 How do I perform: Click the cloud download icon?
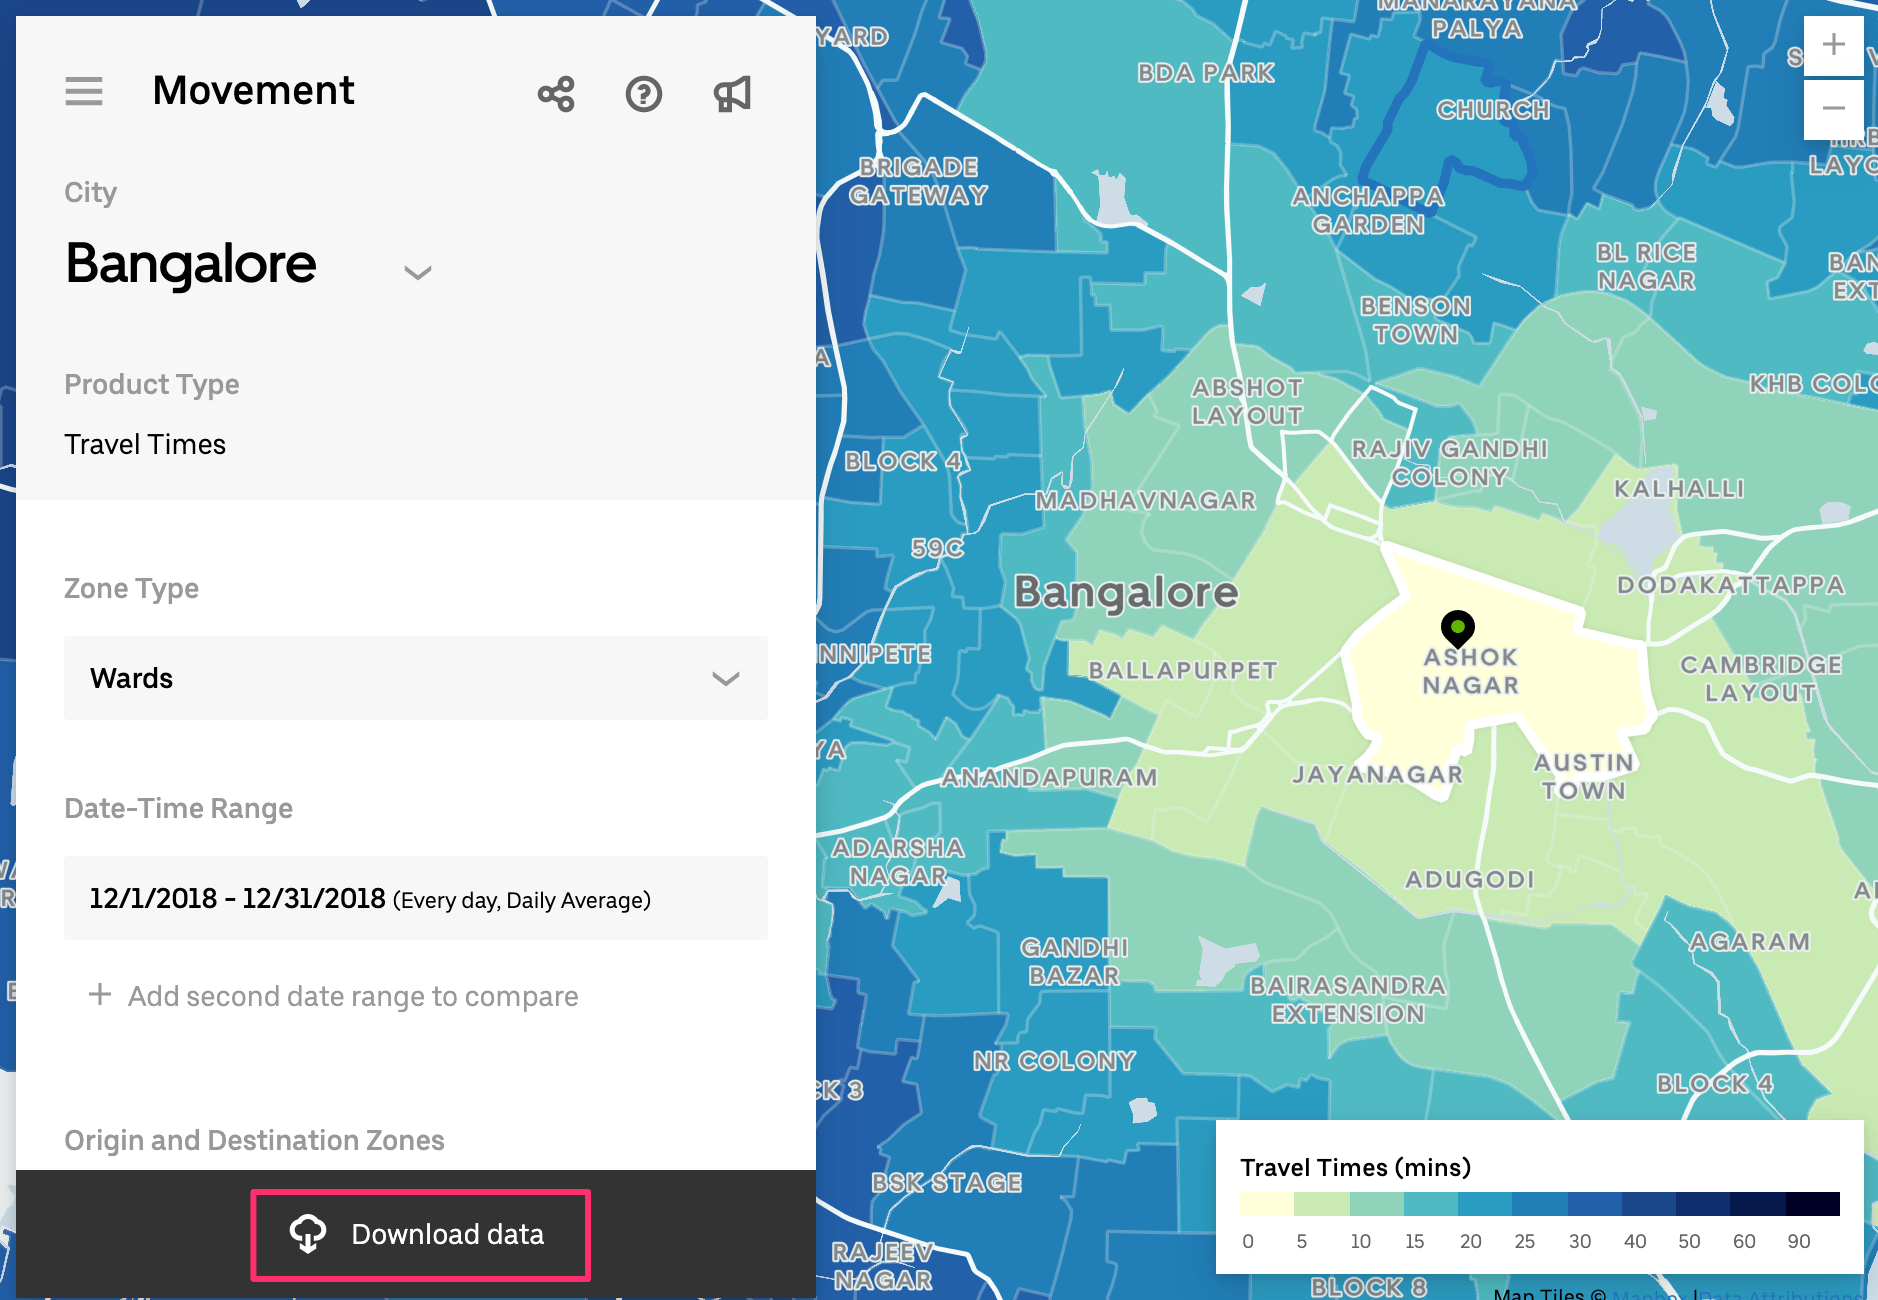[308, 1234]
